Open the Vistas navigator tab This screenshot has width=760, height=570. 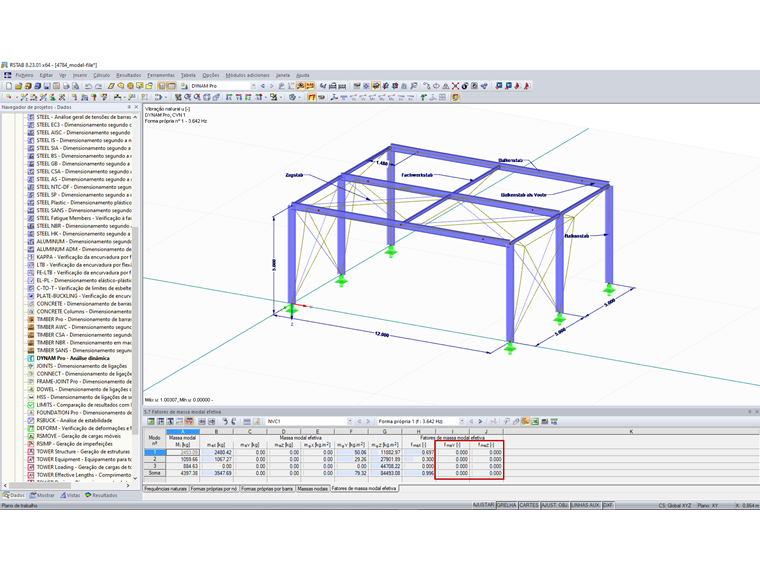[70, 495]
